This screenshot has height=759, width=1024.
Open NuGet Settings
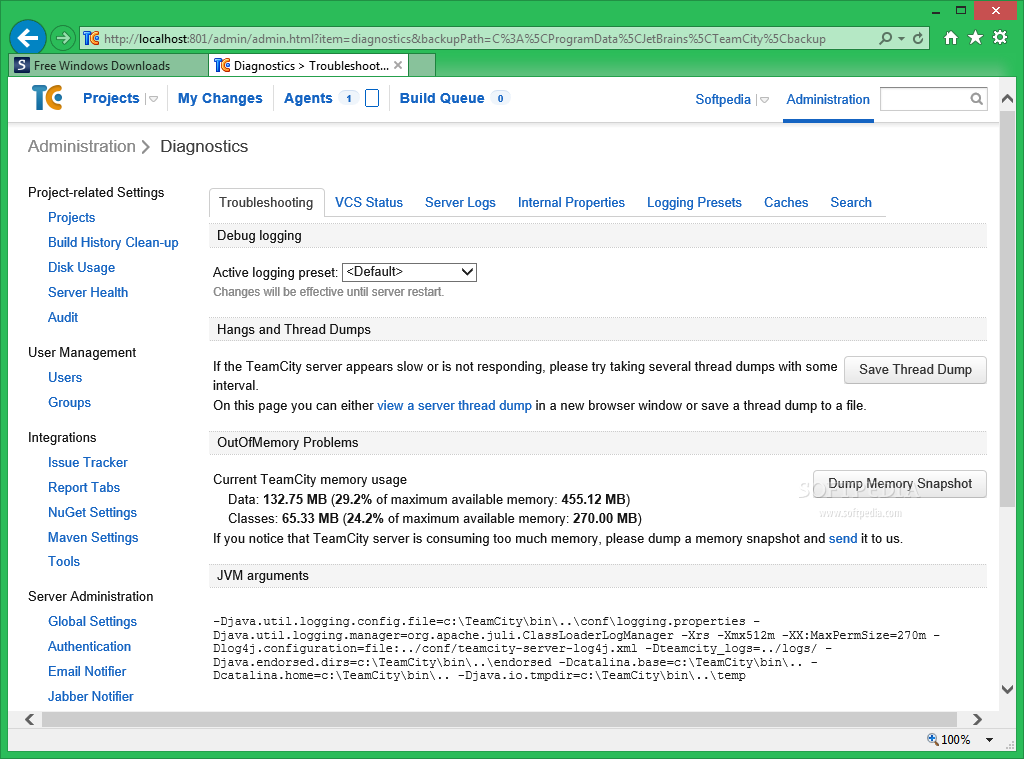pos(93,513)
